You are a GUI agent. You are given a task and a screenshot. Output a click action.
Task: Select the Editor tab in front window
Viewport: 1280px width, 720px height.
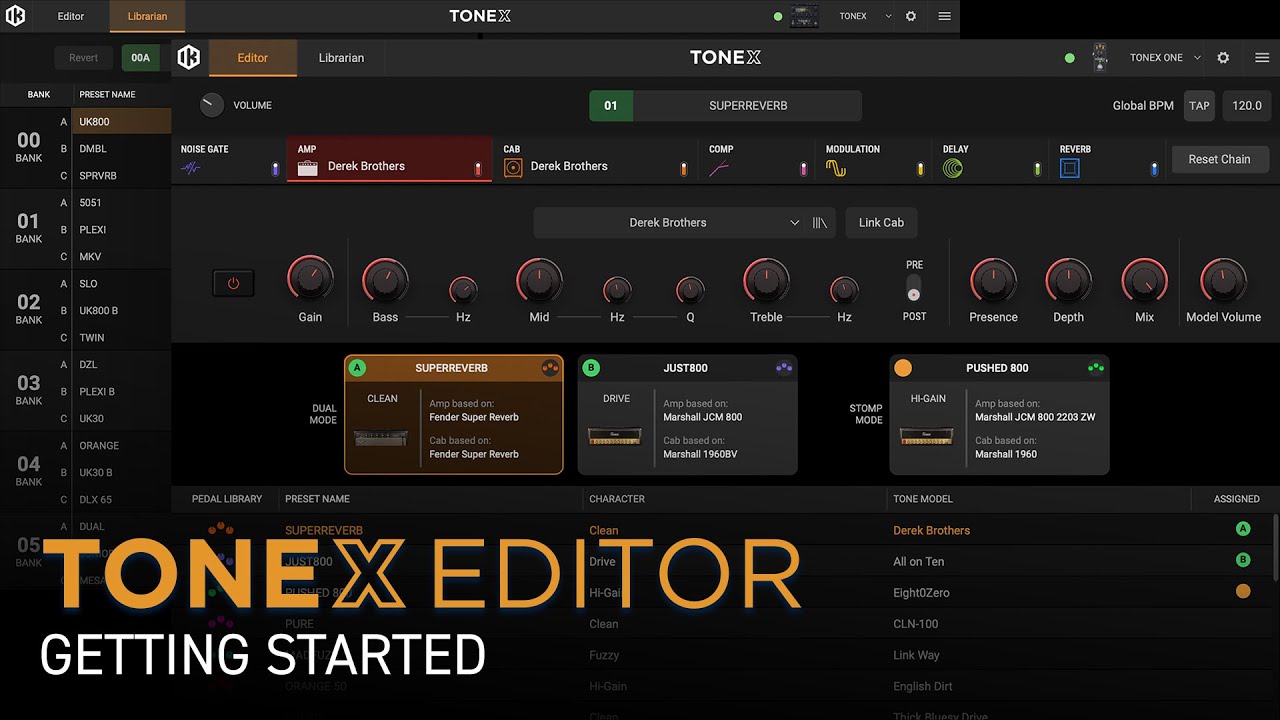[x=252, y=58]
